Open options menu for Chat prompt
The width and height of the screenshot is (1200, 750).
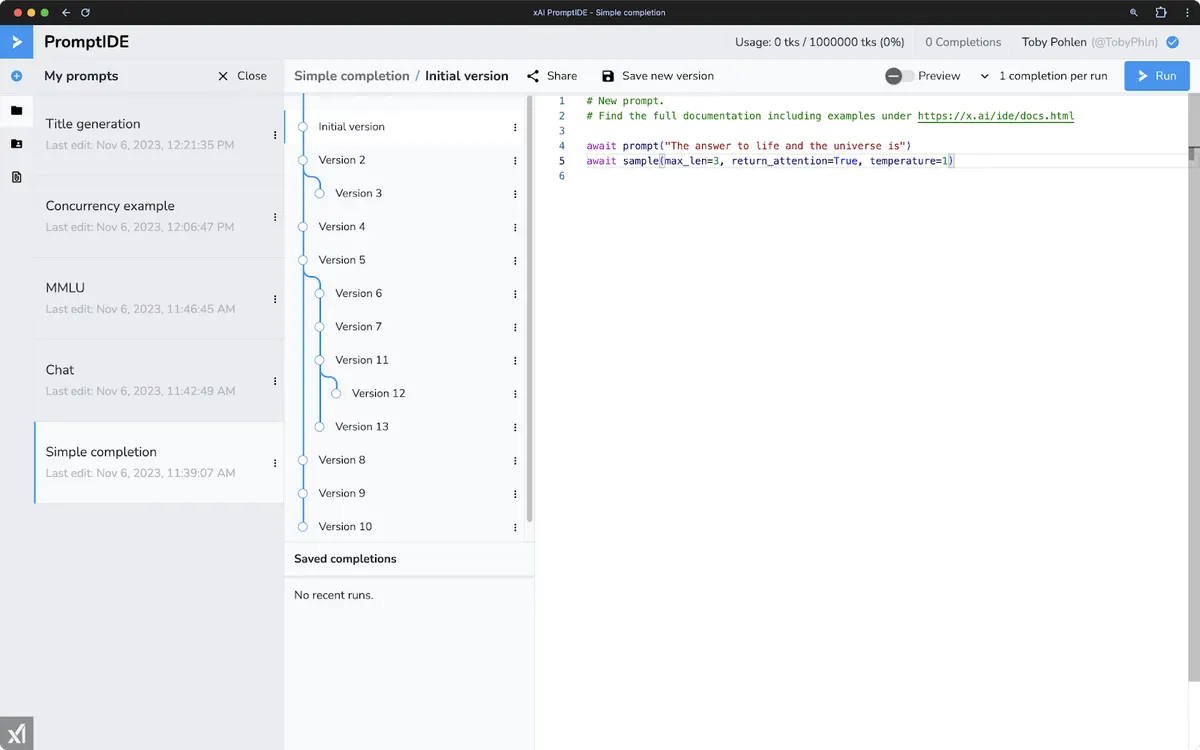pos(275,381)
